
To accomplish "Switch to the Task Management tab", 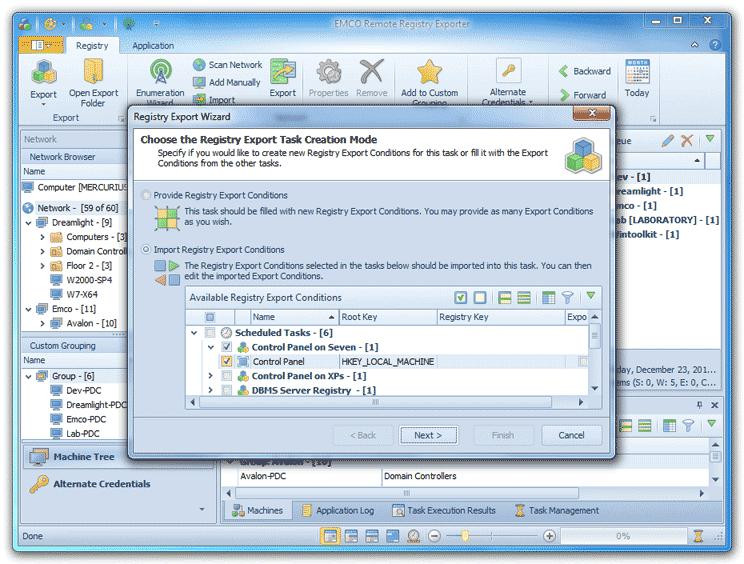I will tap(557, 510).
